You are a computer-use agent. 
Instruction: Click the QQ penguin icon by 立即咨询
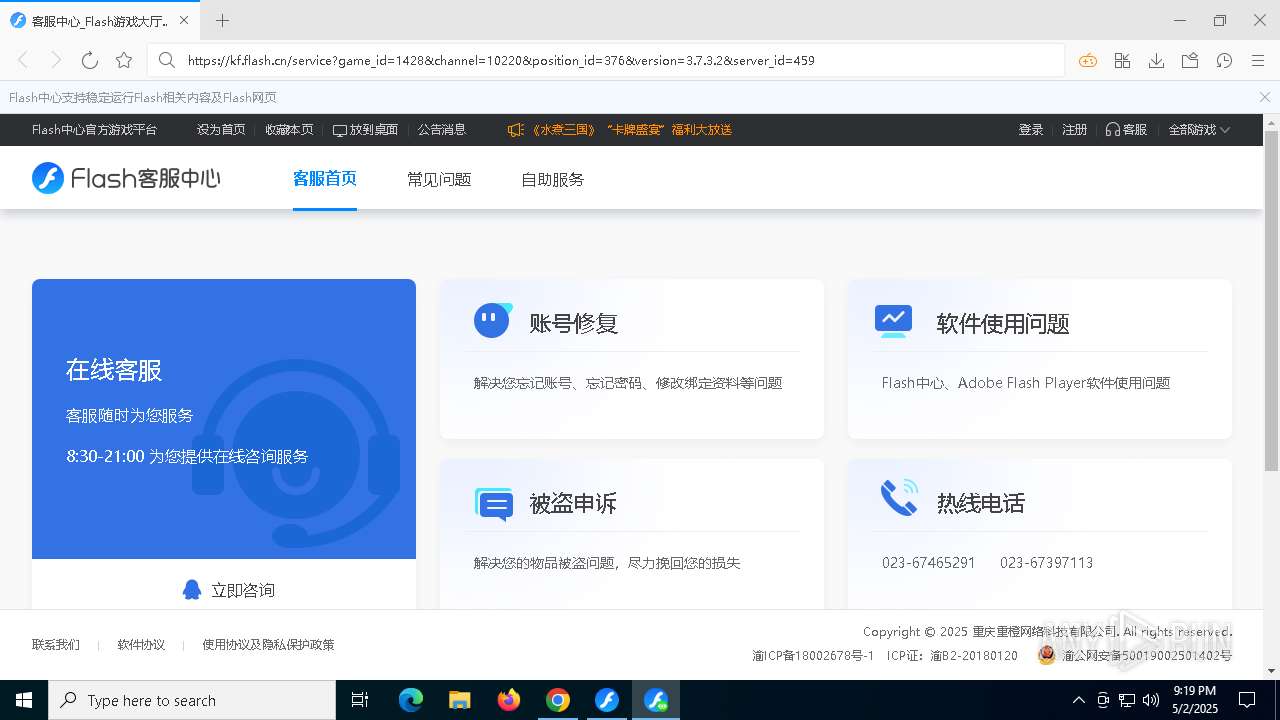tap(192, 590)
